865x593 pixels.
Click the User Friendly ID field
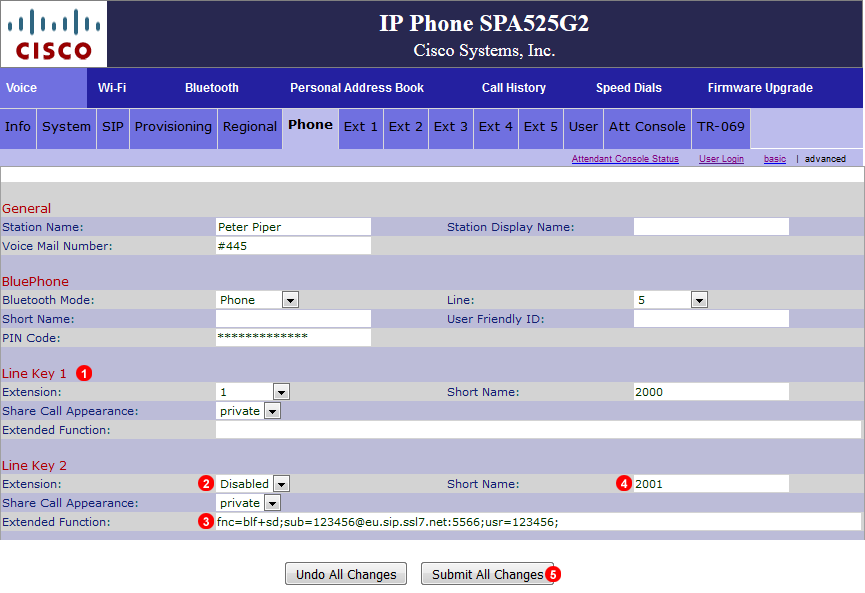(x=711, y=319)
